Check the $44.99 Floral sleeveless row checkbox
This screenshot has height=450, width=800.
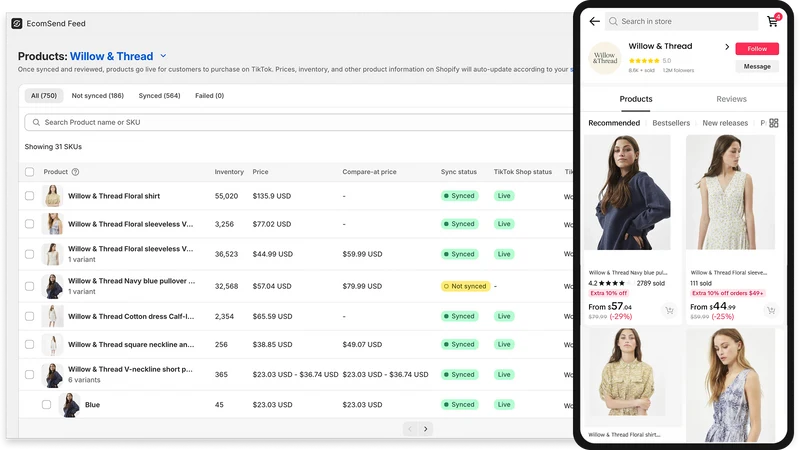pyautogui.click(x=30, y=254)
